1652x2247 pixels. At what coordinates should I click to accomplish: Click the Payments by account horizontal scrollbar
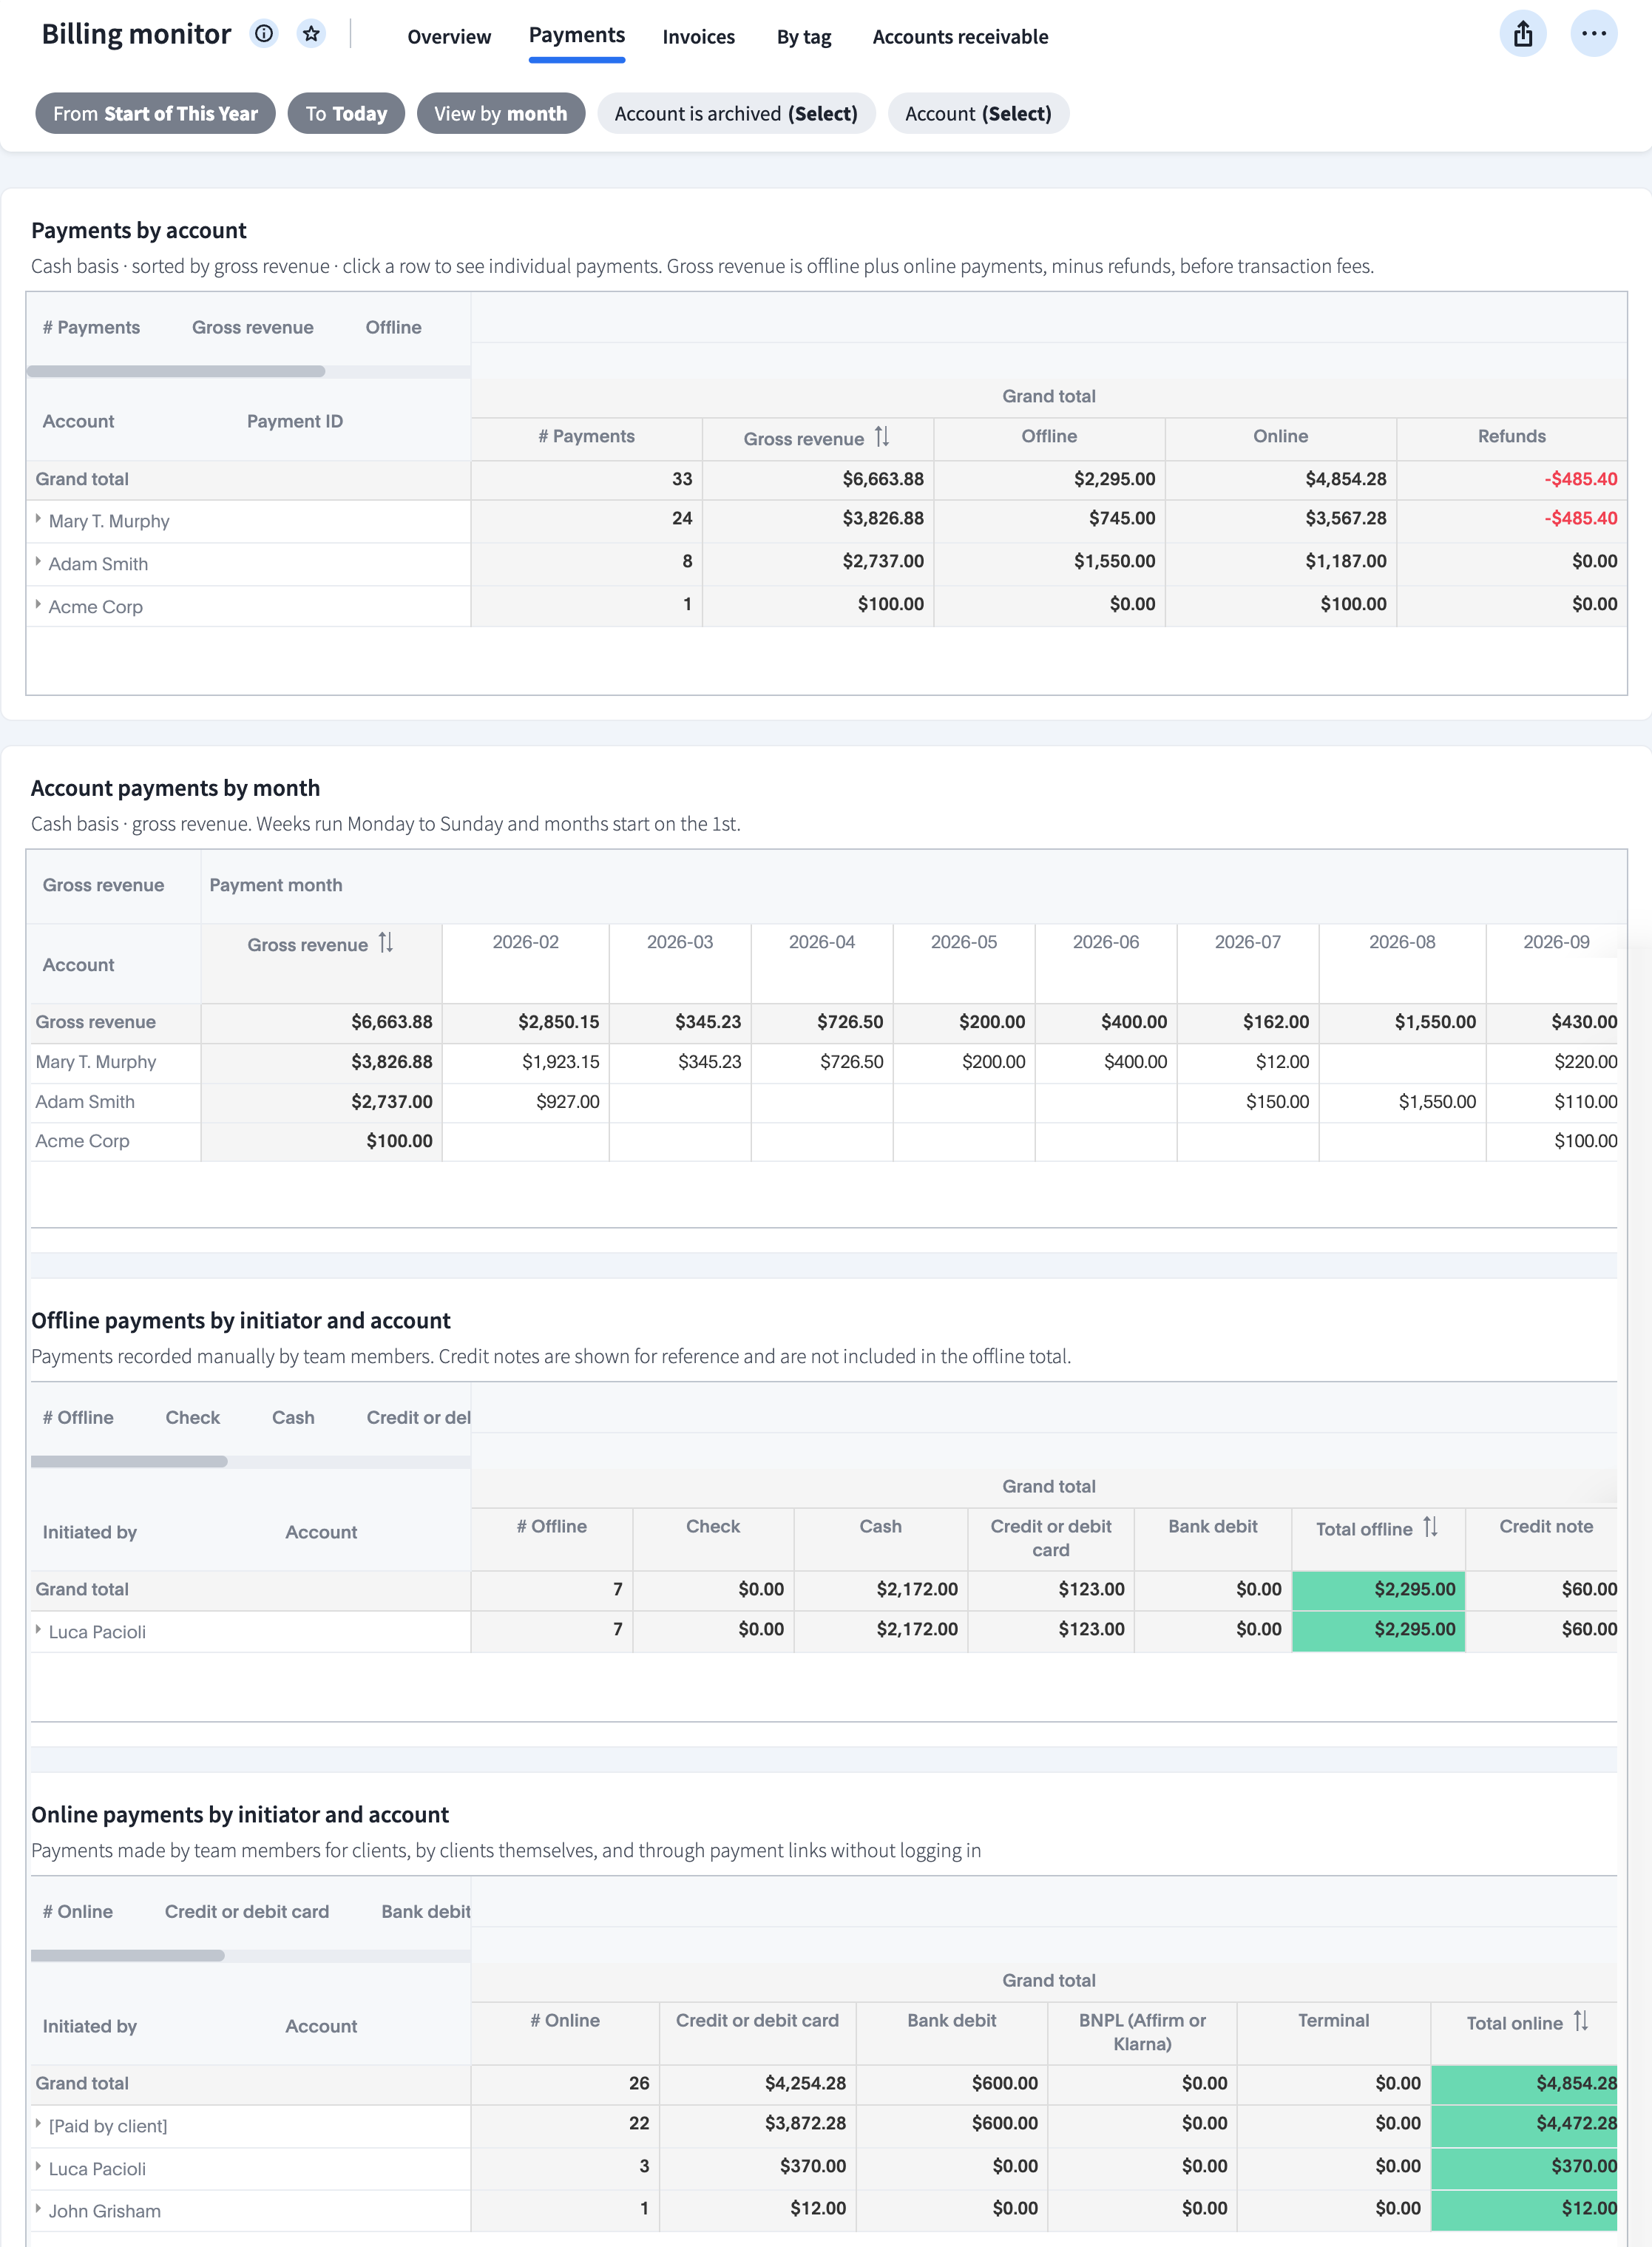176,371
